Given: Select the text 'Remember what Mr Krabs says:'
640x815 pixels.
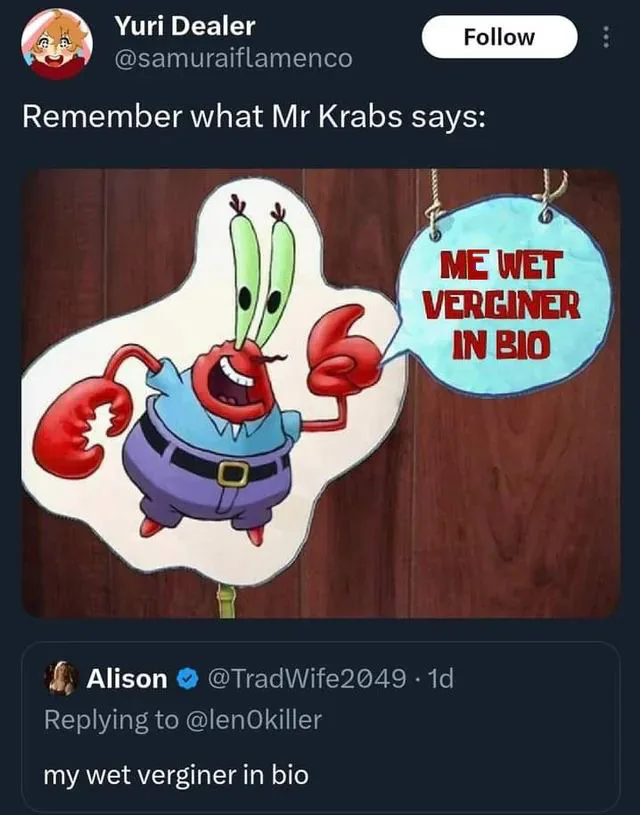Looking at the screenshot, I should (254, 116).
